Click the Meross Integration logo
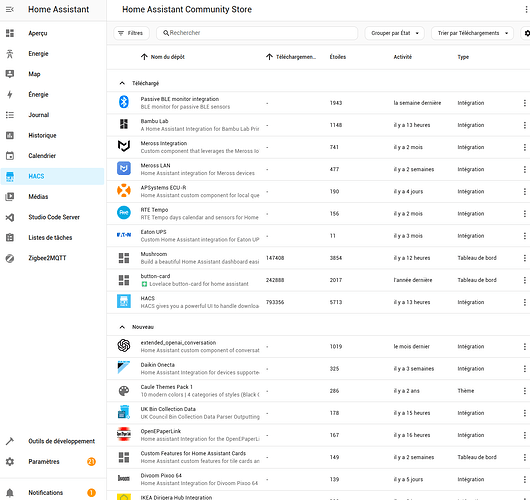This screenshot has height=500, width=530. (x=124, y=146)
